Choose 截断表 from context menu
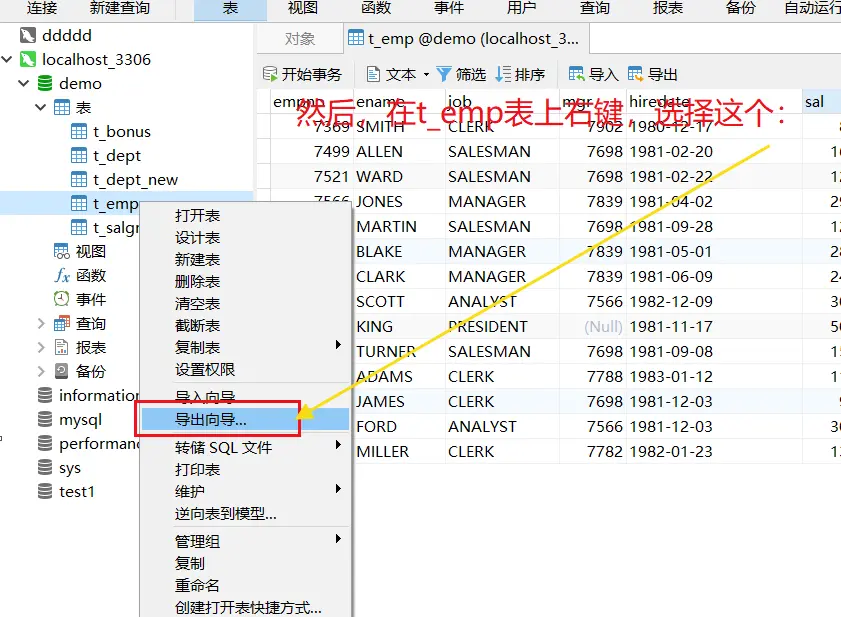This screenshot has width=841, height=617. coord(197,326)
